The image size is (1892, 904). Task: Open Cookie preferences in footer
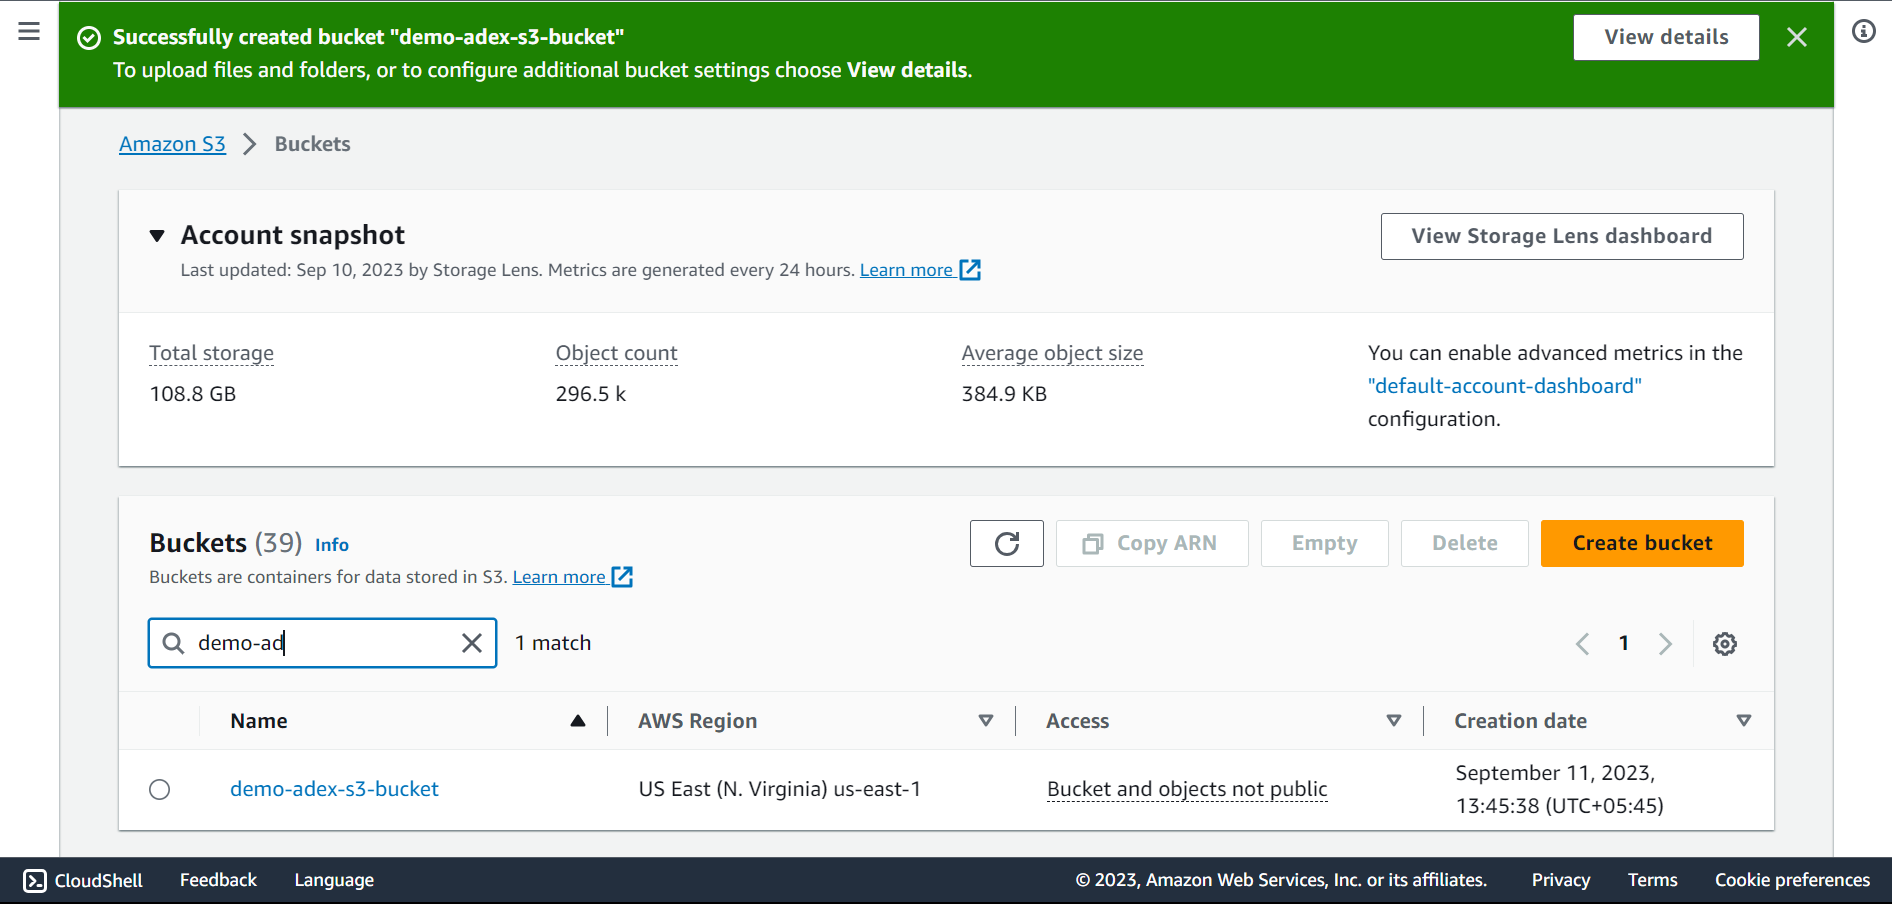pyautogui.click(x=1792, y=880)
